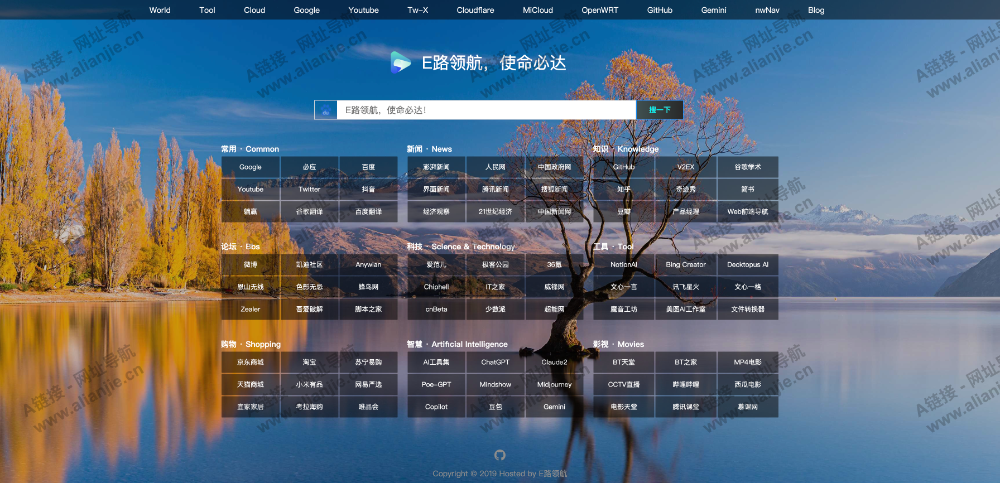Open the Bing Creator tile
The width and height of the screenshot is (1000, 483).
pyautogui.click(x=686, y=265)
